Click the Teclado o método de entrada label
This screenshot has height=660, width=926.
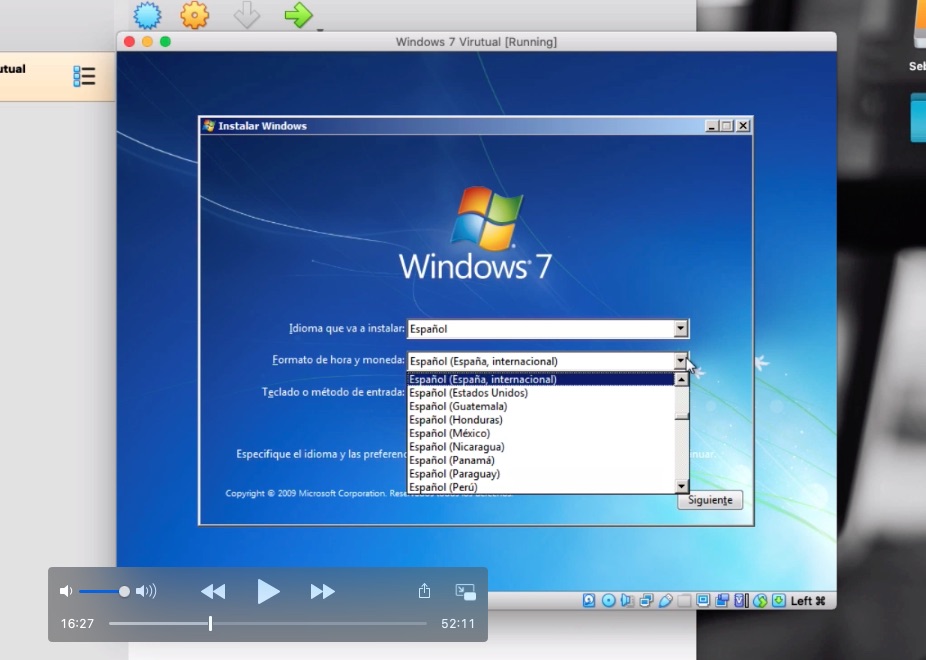point(333,392)
